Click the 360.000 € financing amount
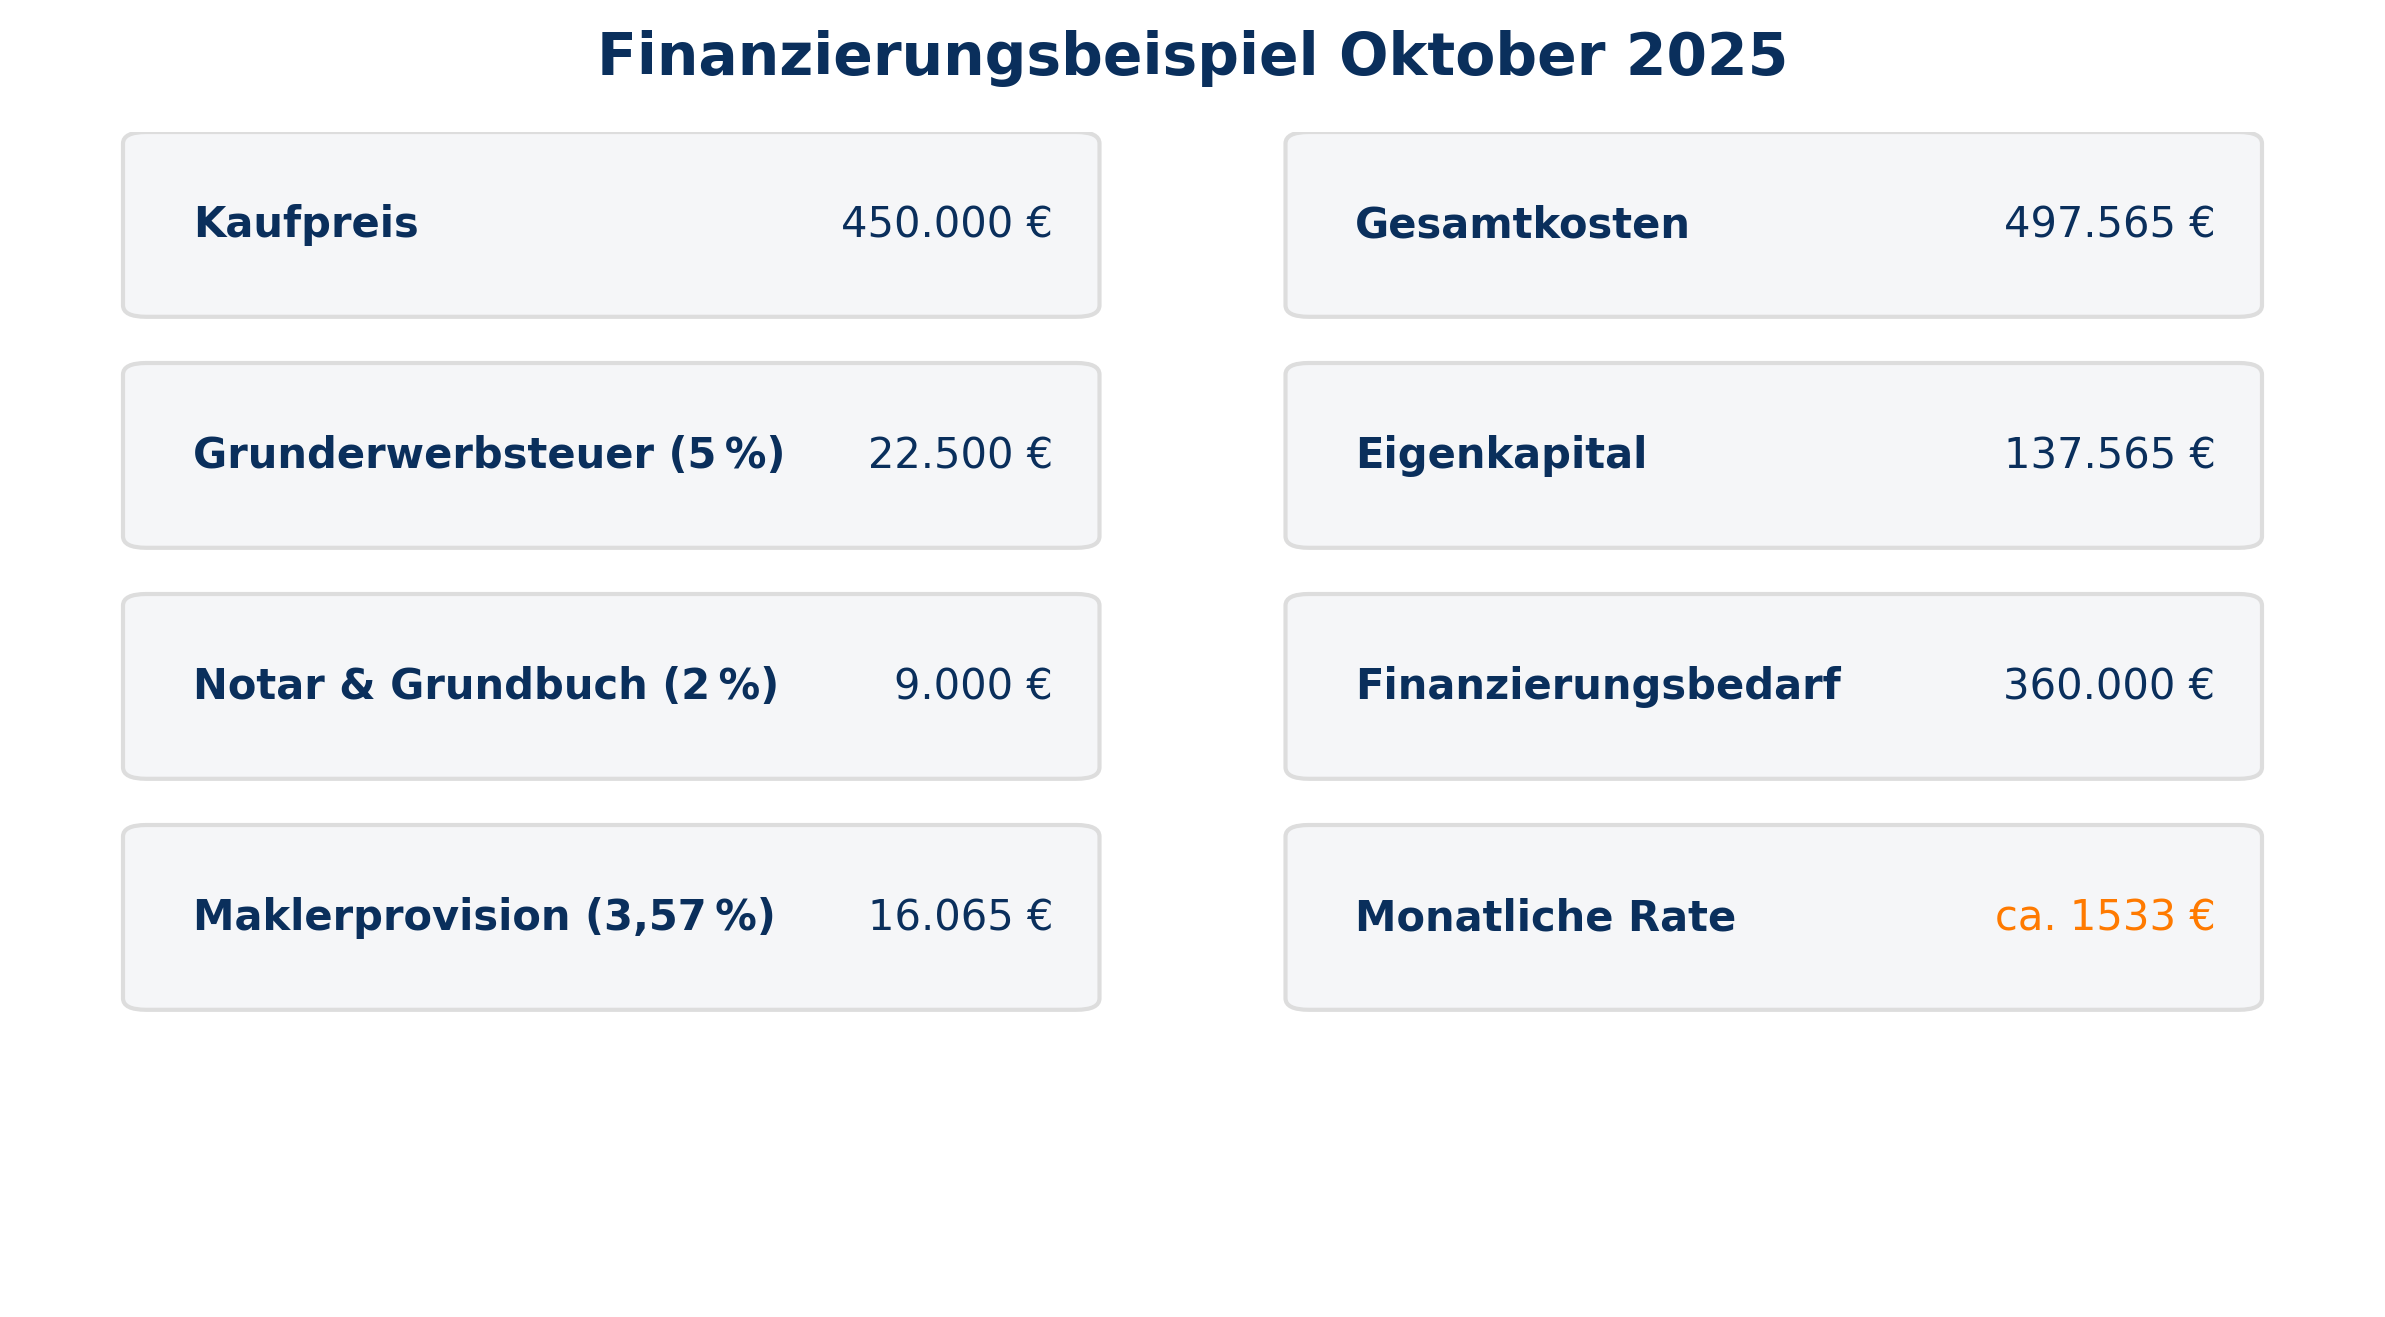 click(x=2109, y=685)
